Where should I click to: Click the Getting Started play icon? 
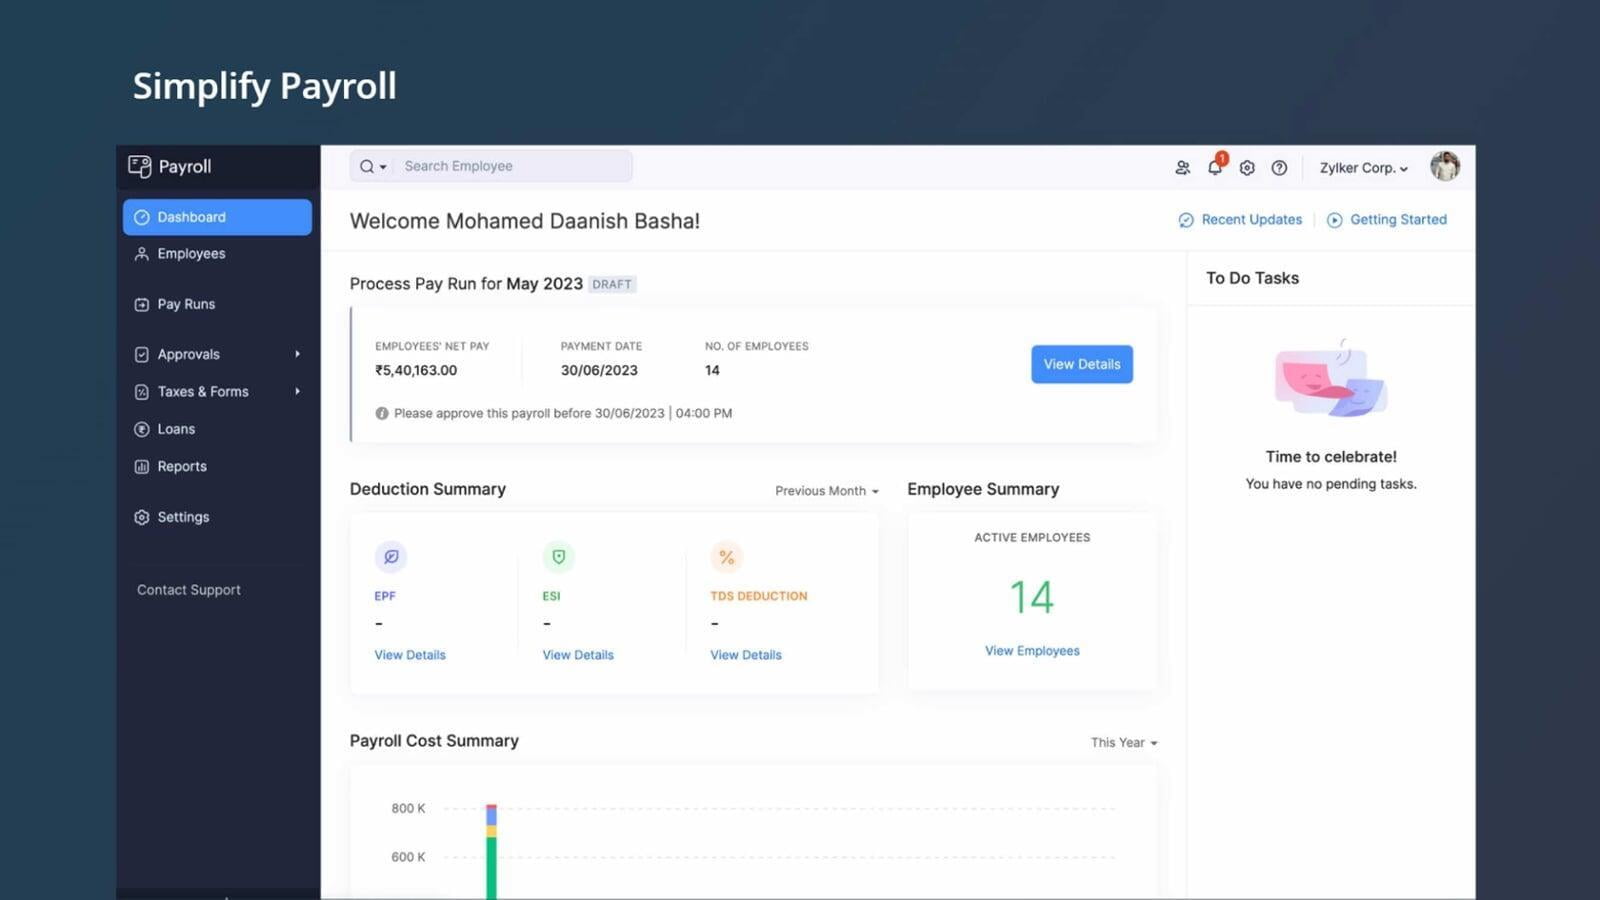tap(1334, 220)
